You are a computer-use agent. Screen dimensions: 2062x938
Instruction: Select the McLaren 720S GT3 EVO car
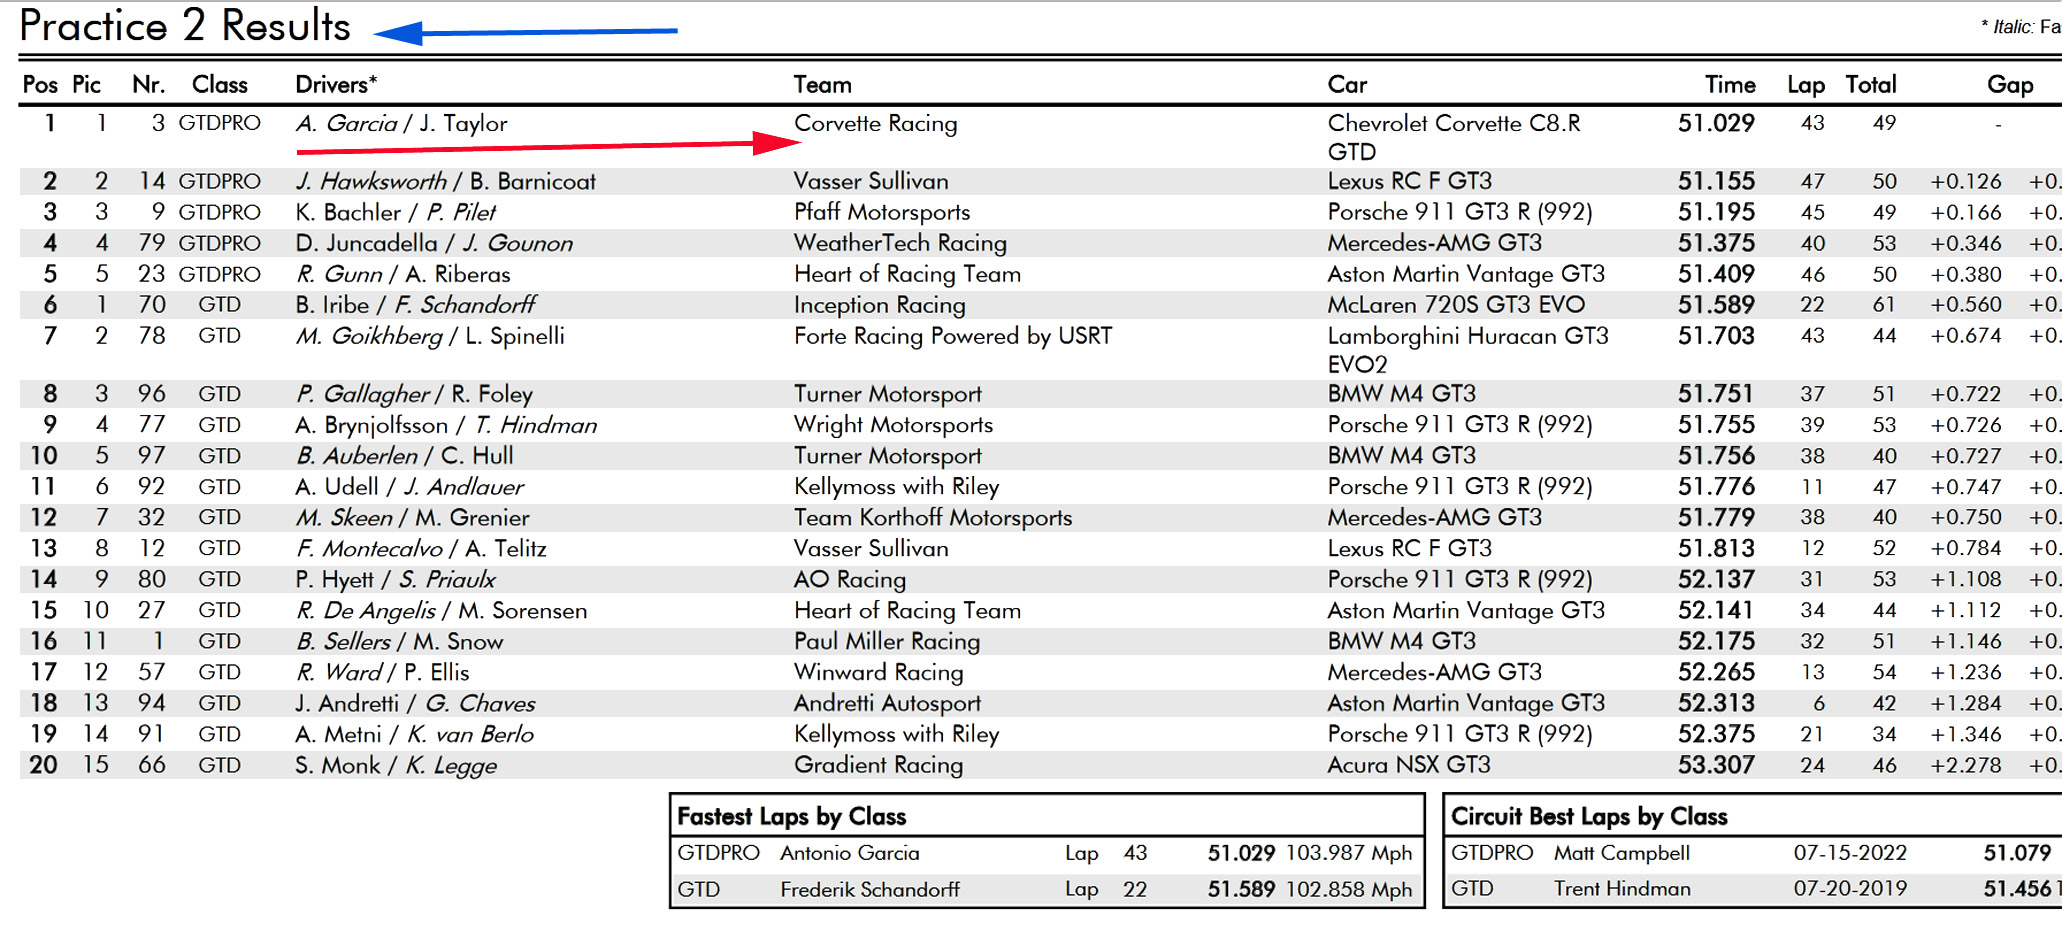click(x=1455, y=305)
